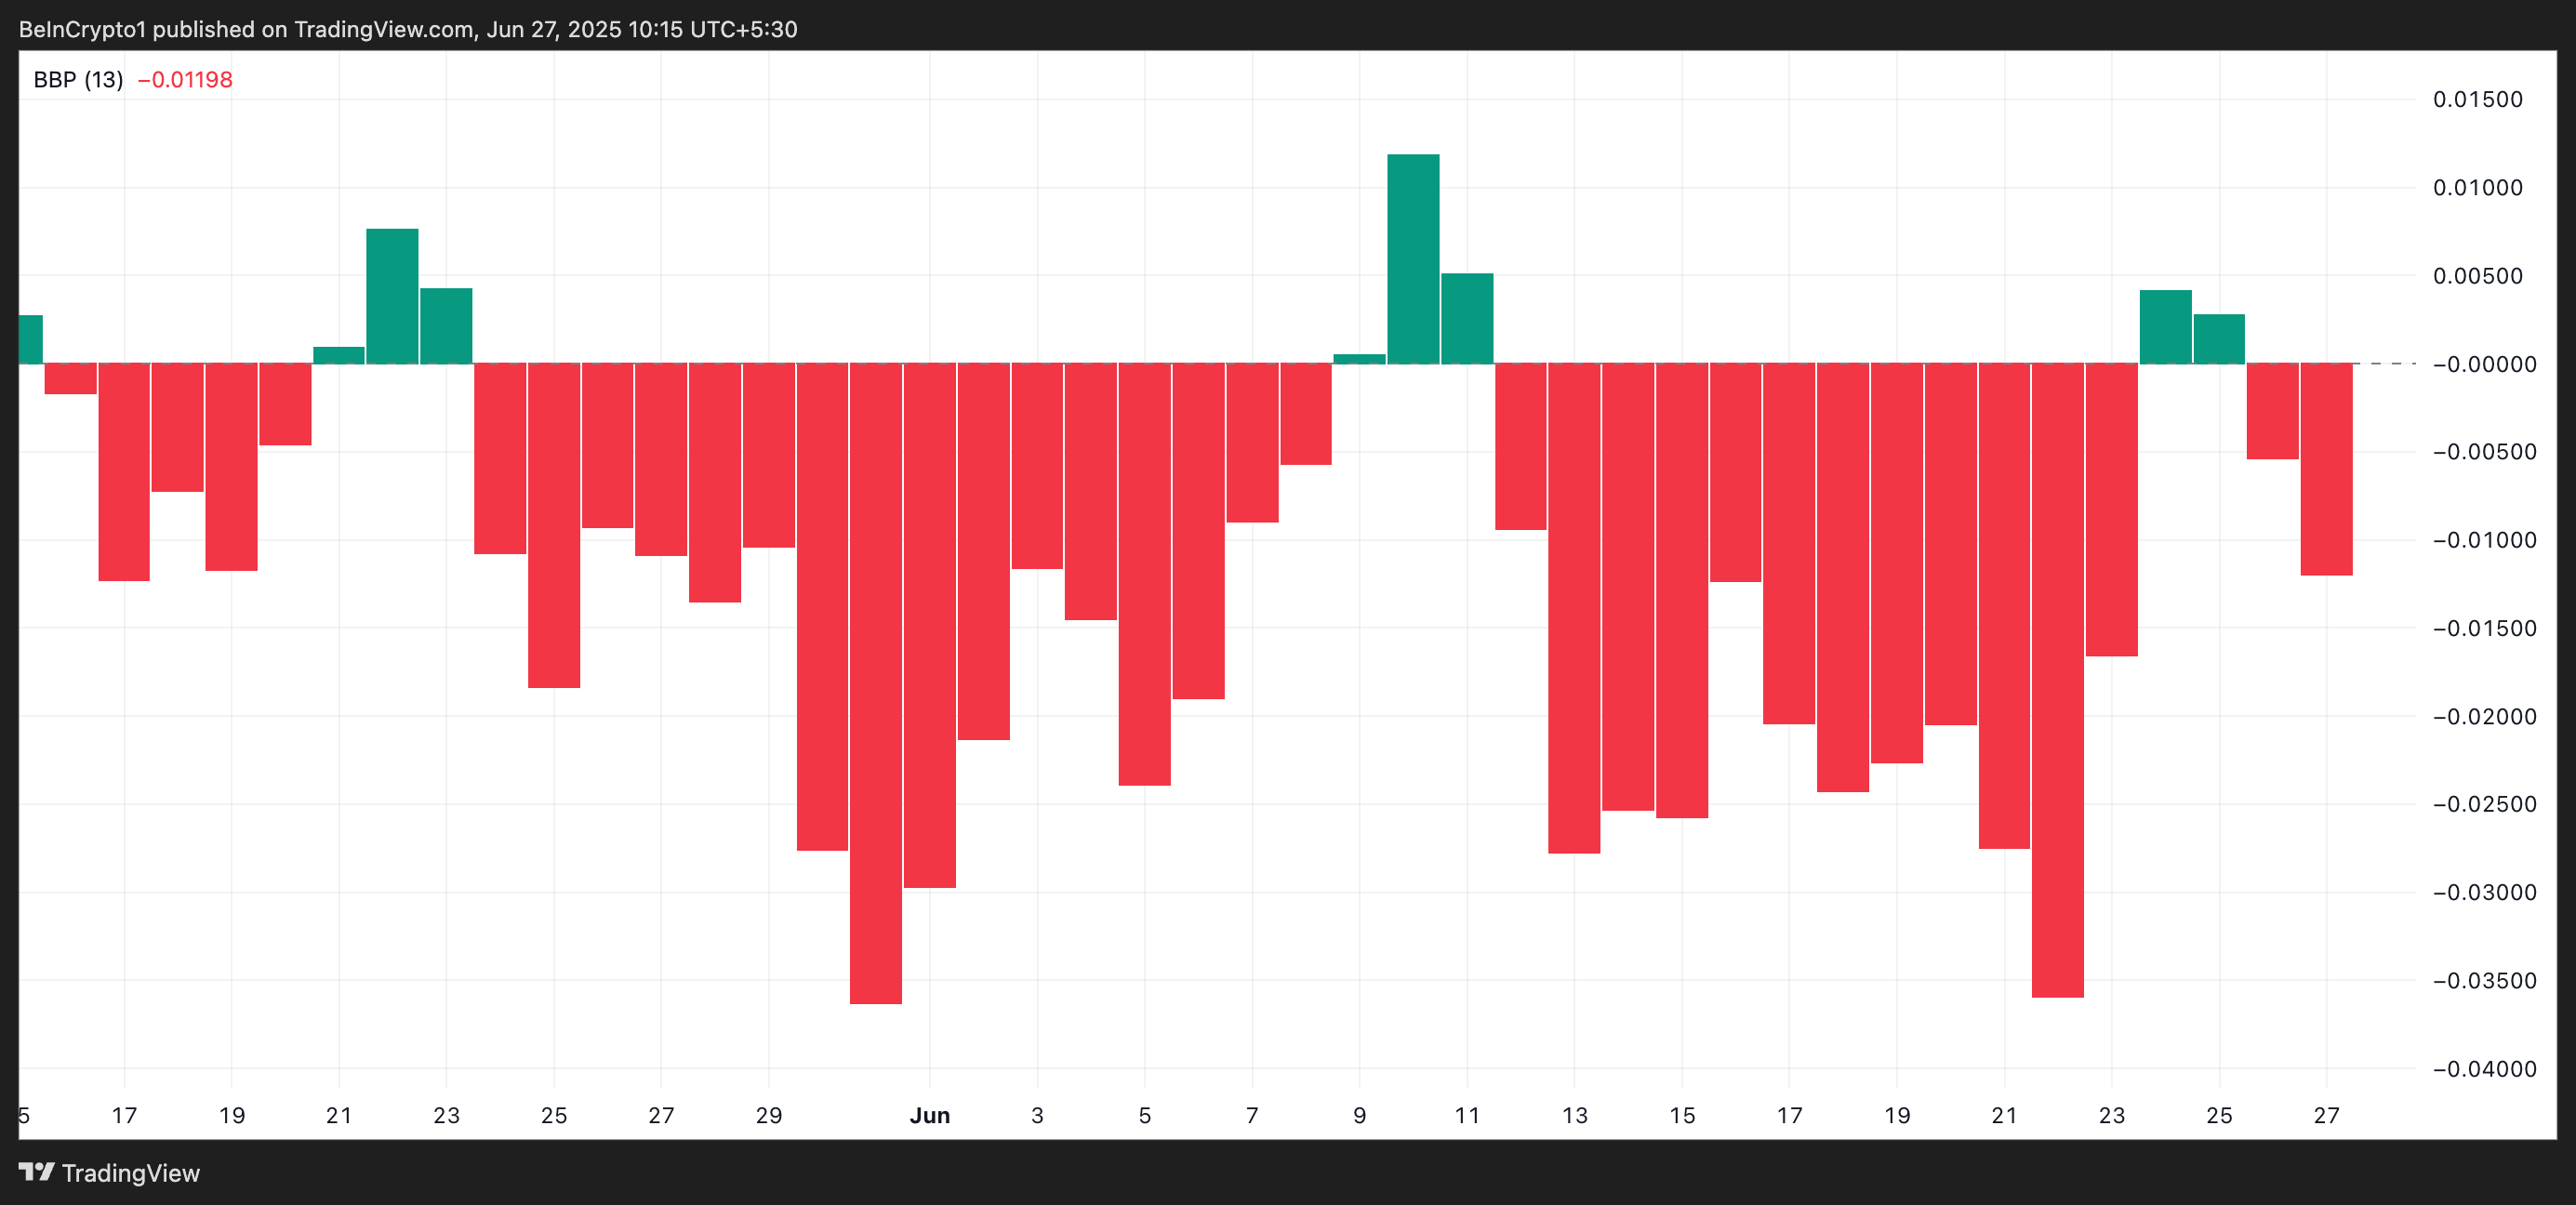Click the 13 date label in June
Image resolution: width=2576 pixels, height=1205 pixels.
coord(1574,1115)
